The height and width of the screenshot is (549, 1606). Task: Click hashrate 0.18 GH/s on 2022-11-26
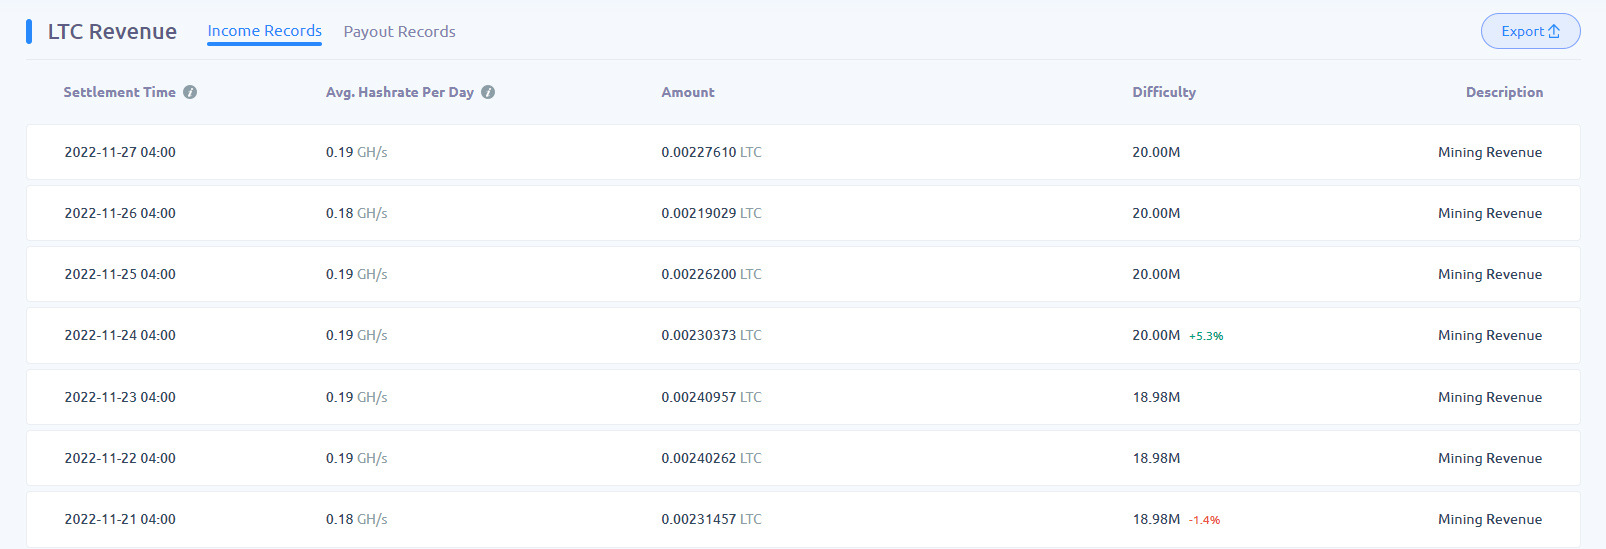tap(356, 213)
